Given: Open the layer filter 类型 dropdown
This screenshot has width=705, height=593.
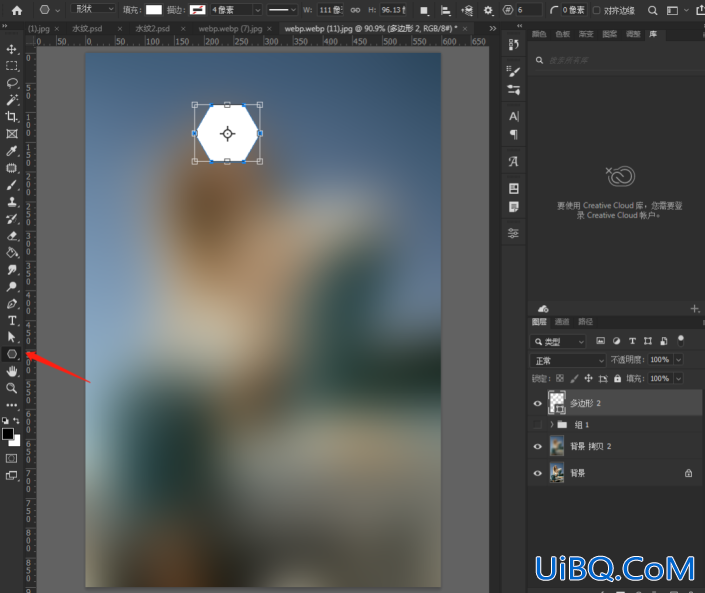Looking at the screenshot, I should click(558, 342).
